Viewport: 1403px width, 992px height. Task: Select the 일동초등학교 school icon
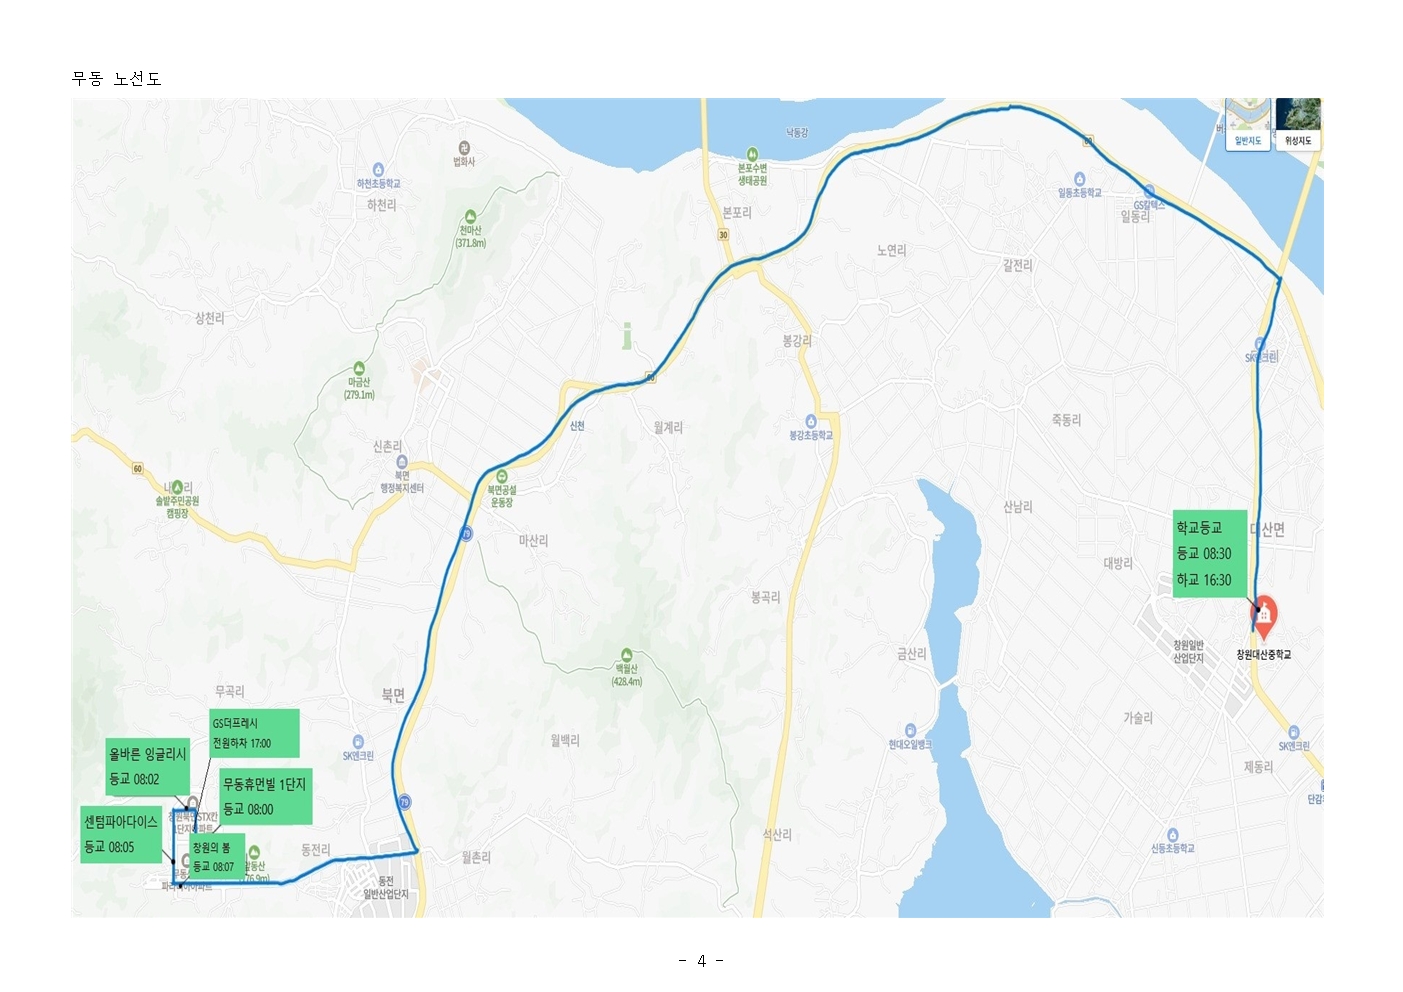click(1080, 179)
